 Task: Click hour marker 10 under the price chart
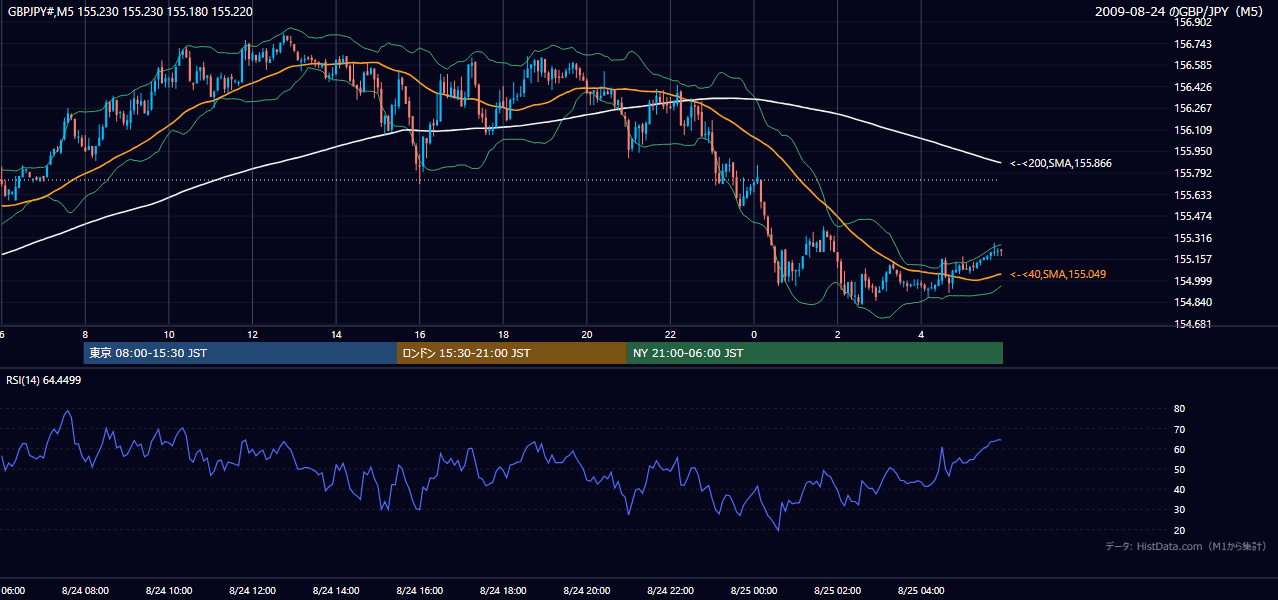tap(169, 335)
